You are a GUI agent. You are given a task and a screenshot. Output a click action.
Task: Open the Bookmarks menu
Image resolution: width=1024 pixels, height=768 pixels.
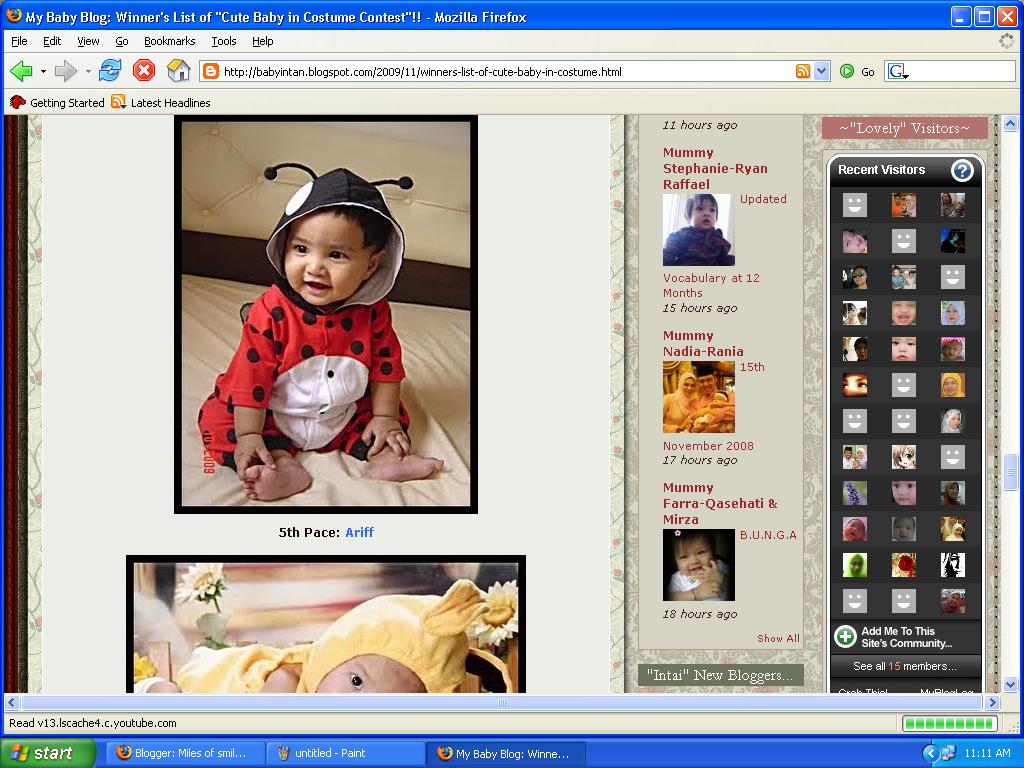[x=170, y=41]
